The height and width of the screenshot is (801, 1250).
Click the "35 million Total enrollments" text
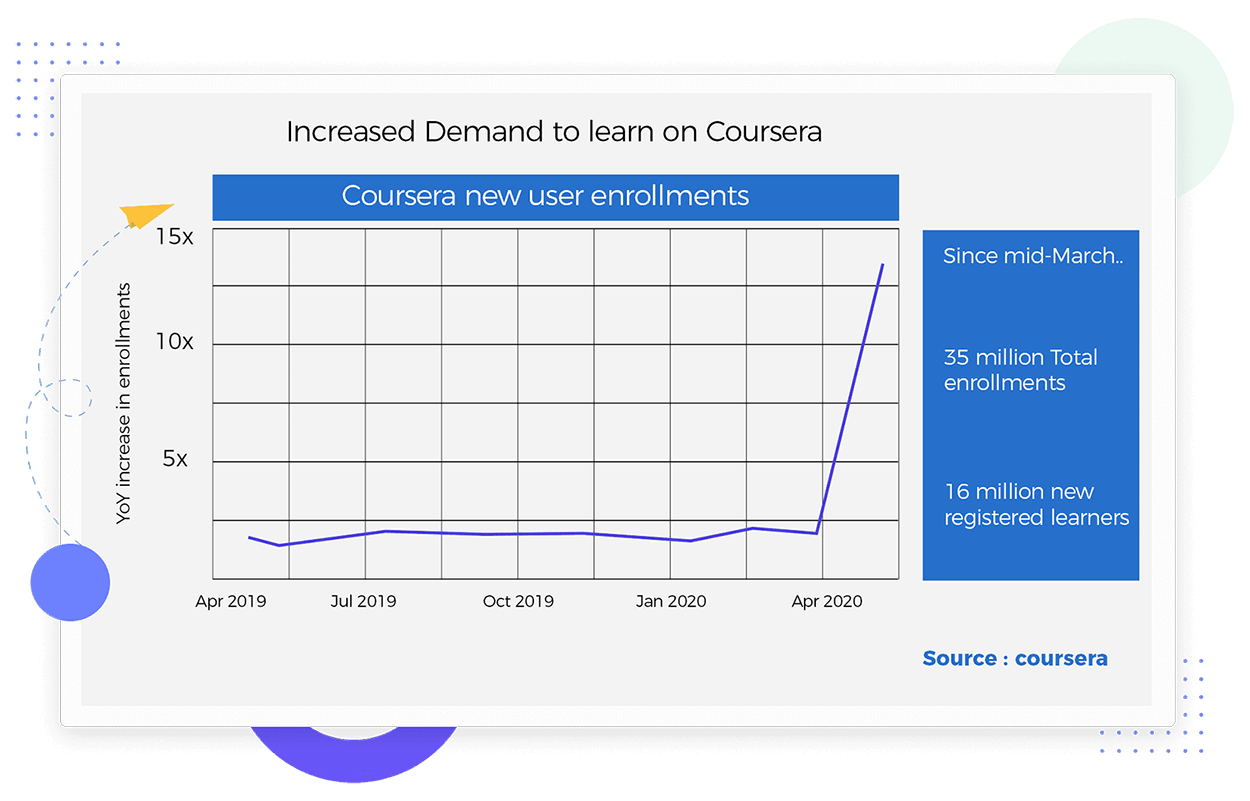[x=1021, y=370]
